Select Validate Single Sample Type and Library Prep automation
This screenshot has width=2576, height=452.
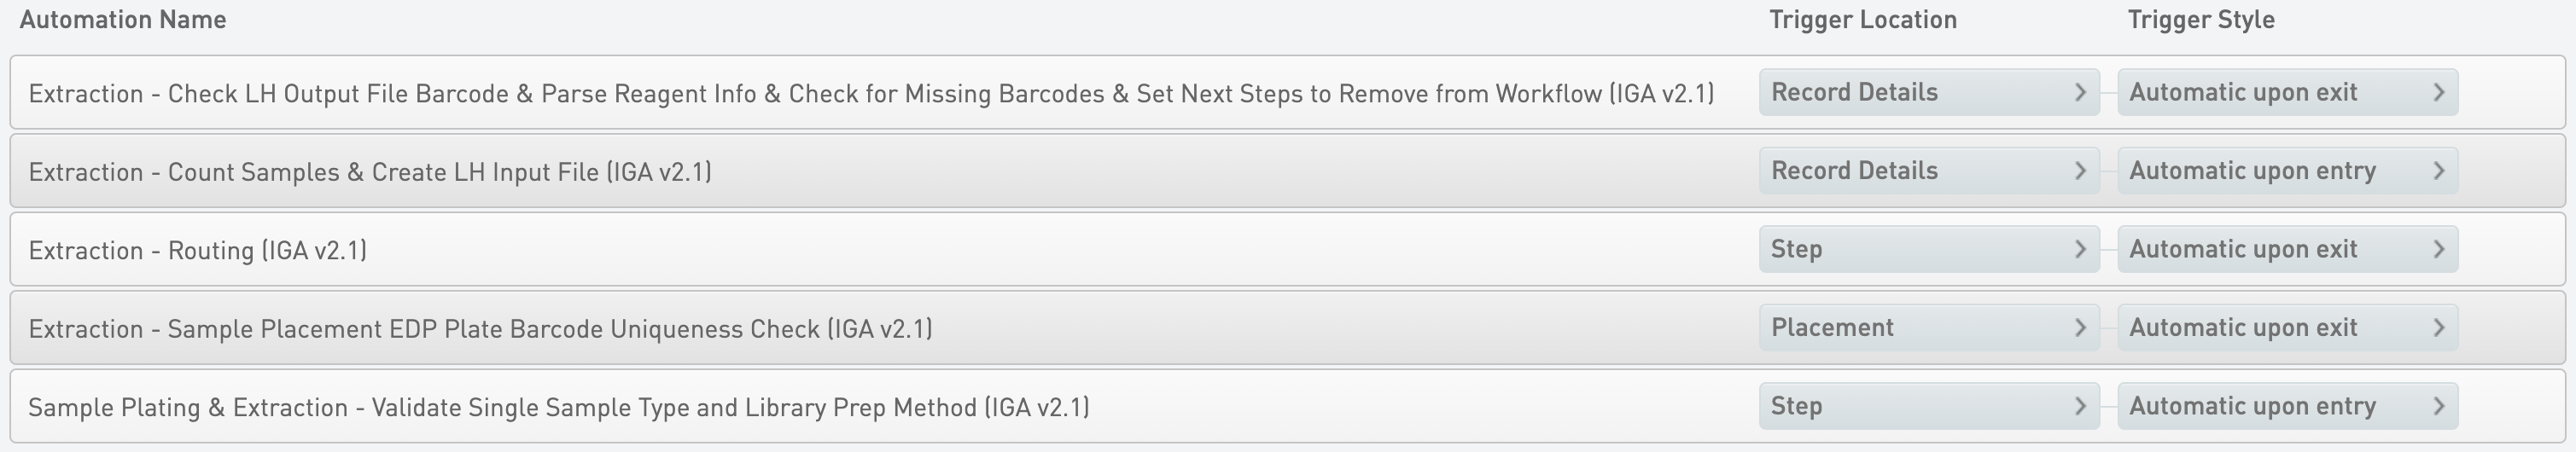click(x=558, y=407)
